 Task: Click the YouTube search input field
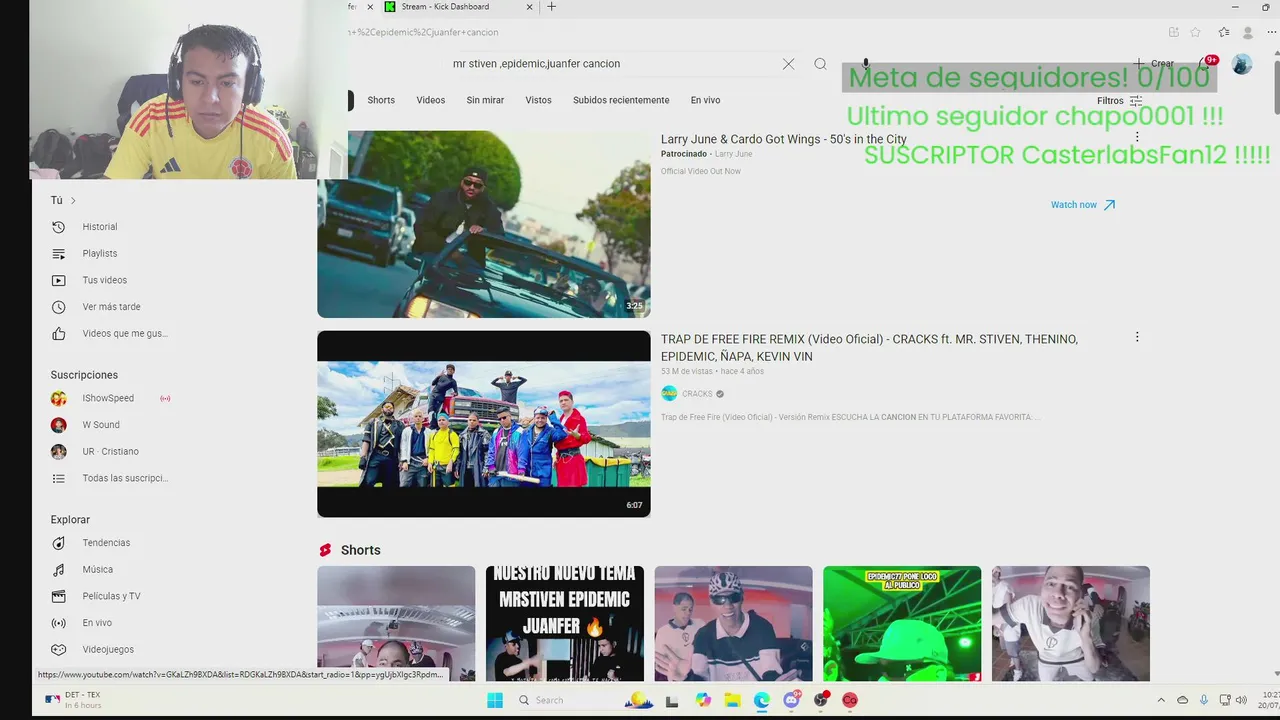tap(610, 64)
